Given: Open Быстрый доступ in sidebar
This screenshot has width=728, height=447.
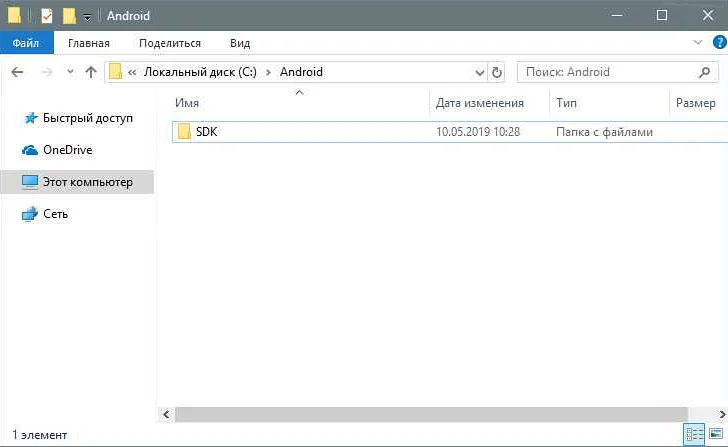Looking at the screenshot, I should (x=88, y=118).
